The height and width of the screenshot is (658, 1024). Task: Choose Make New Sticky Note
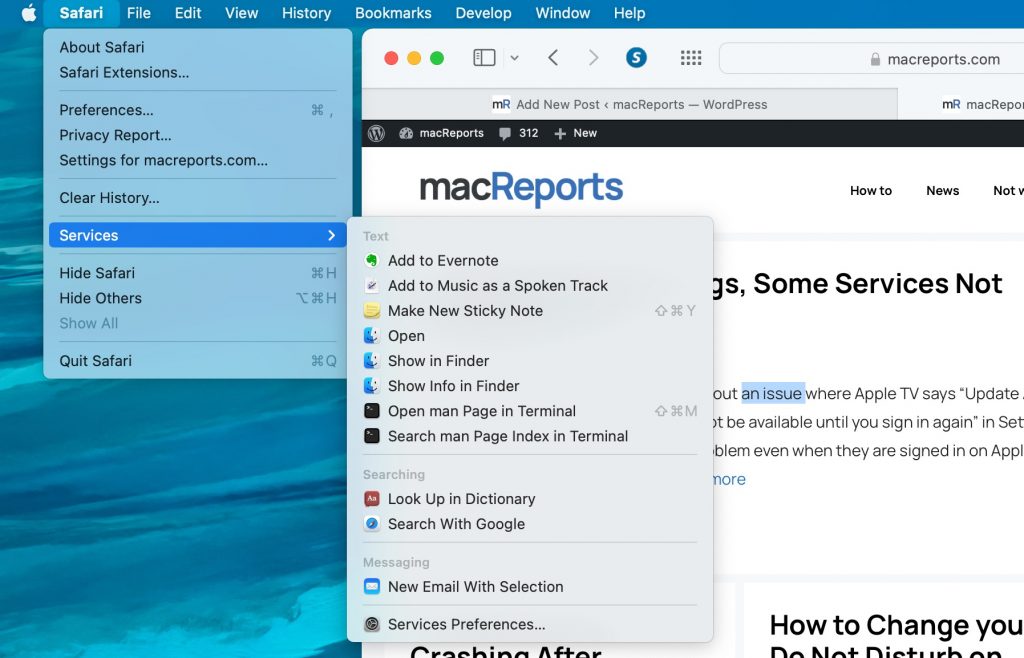click(530, 311)
